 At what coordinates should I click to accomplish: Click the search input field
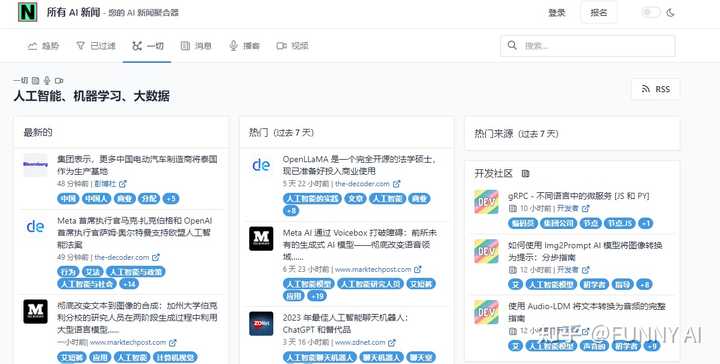(588, 46)
